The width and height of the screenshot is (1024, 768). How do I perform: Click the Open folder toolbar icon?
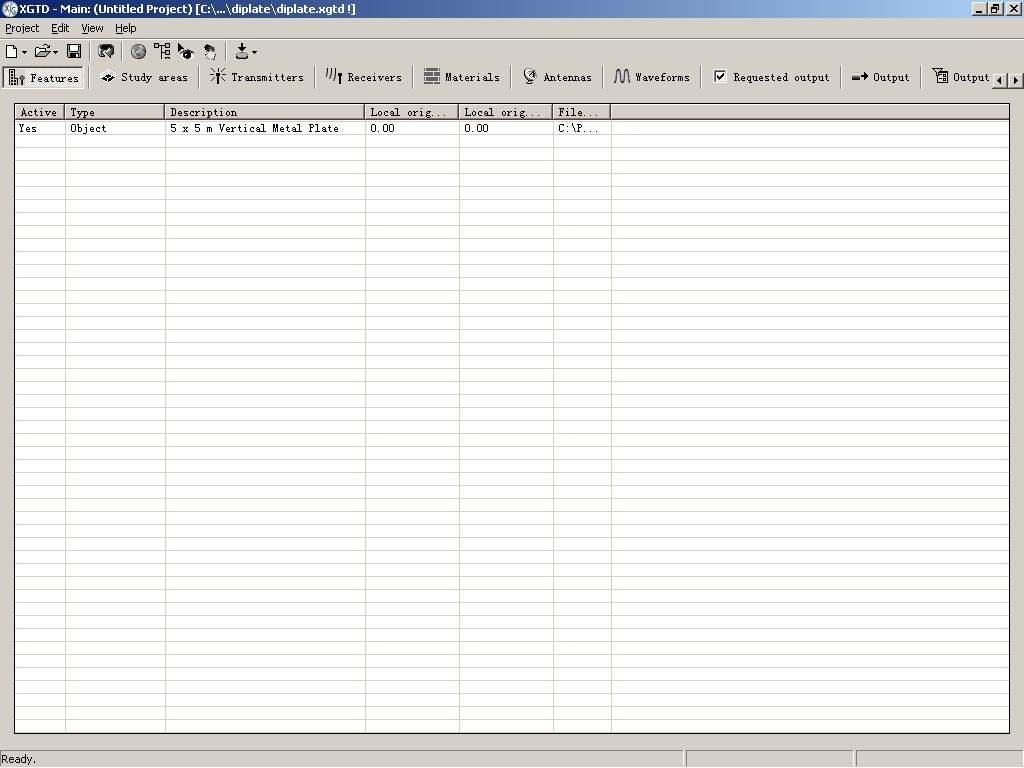[x=42, y=52]
